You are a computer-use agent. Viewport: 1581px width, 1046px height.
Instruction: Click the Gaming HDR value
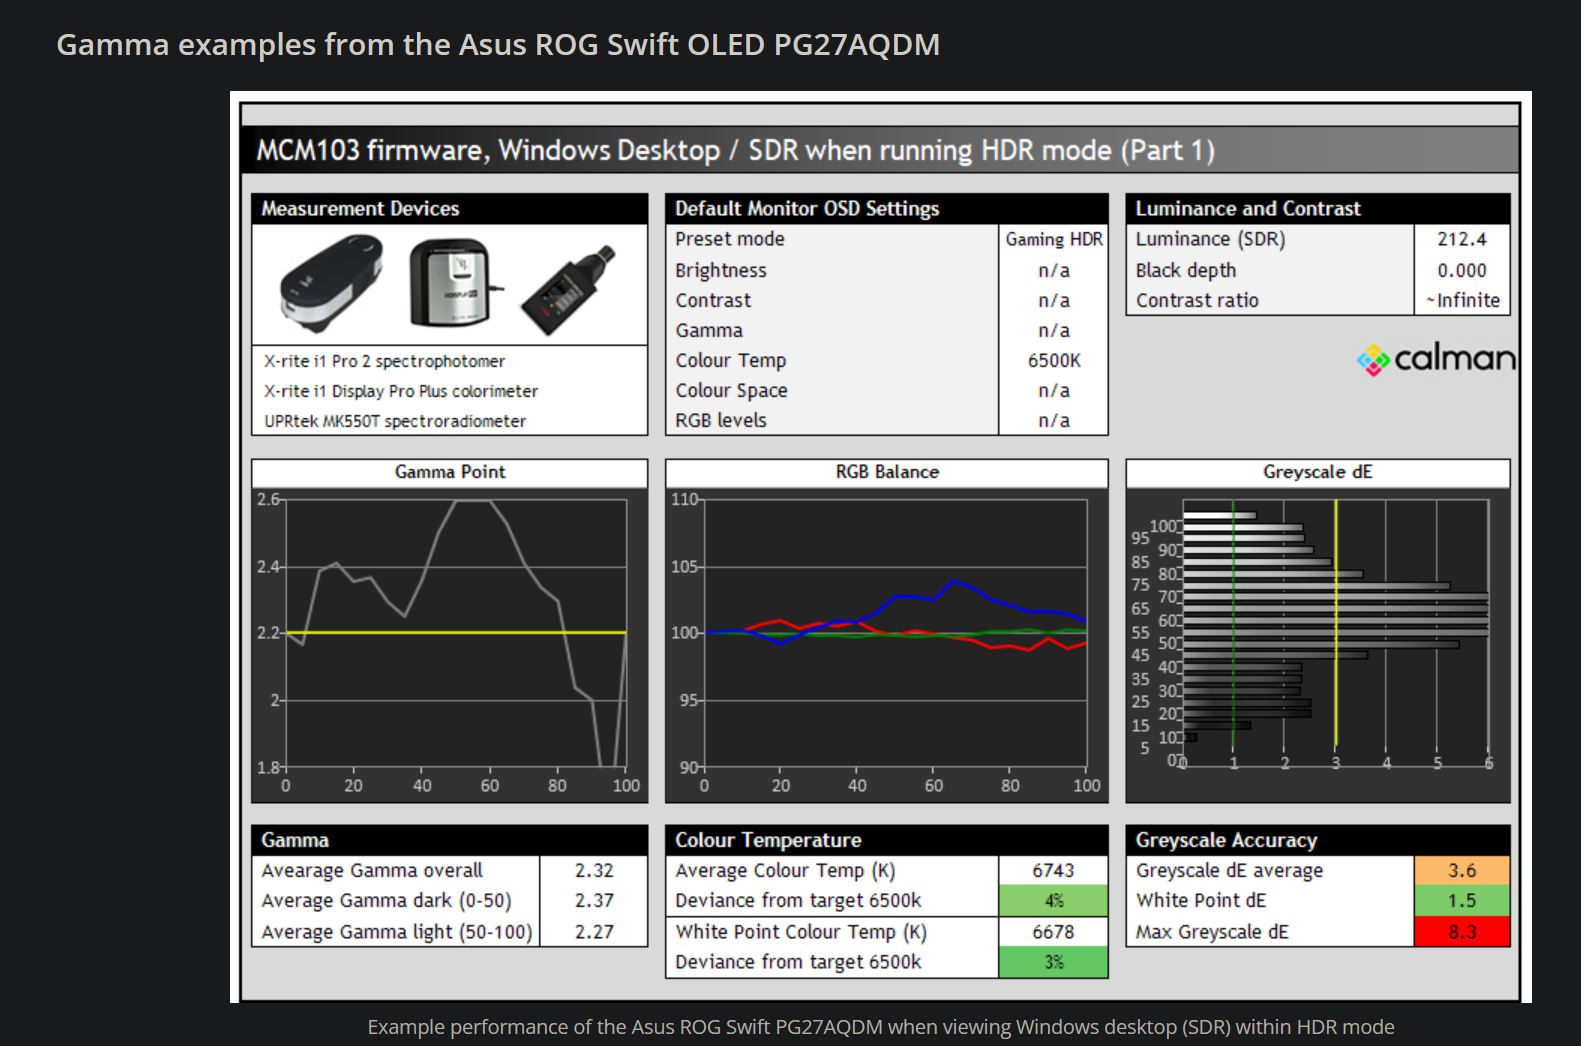click(x=1054, y=239)
